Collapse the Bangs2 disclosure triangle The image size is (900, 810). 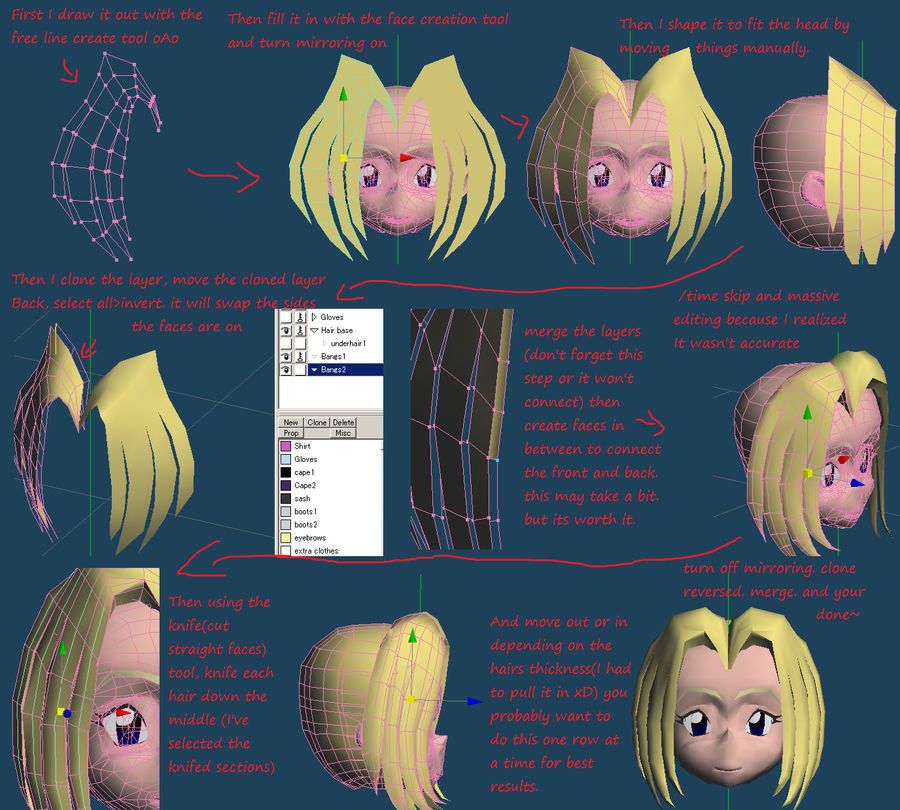click(314, 369)
